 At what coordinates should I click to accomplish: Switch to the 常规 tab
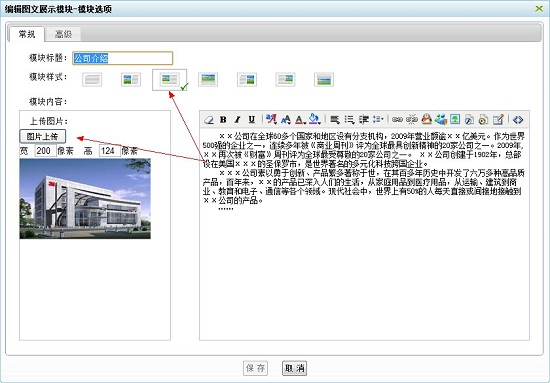(27, 34)
